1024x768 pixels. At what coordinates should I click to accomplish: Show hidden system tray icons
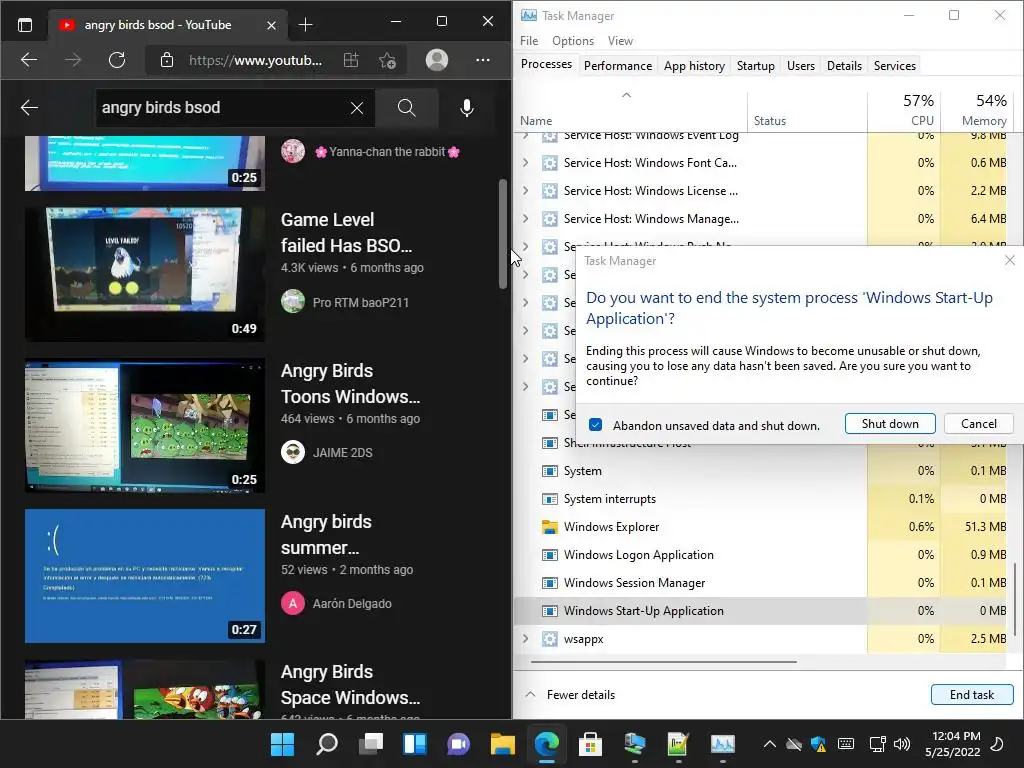click(769, 744)
